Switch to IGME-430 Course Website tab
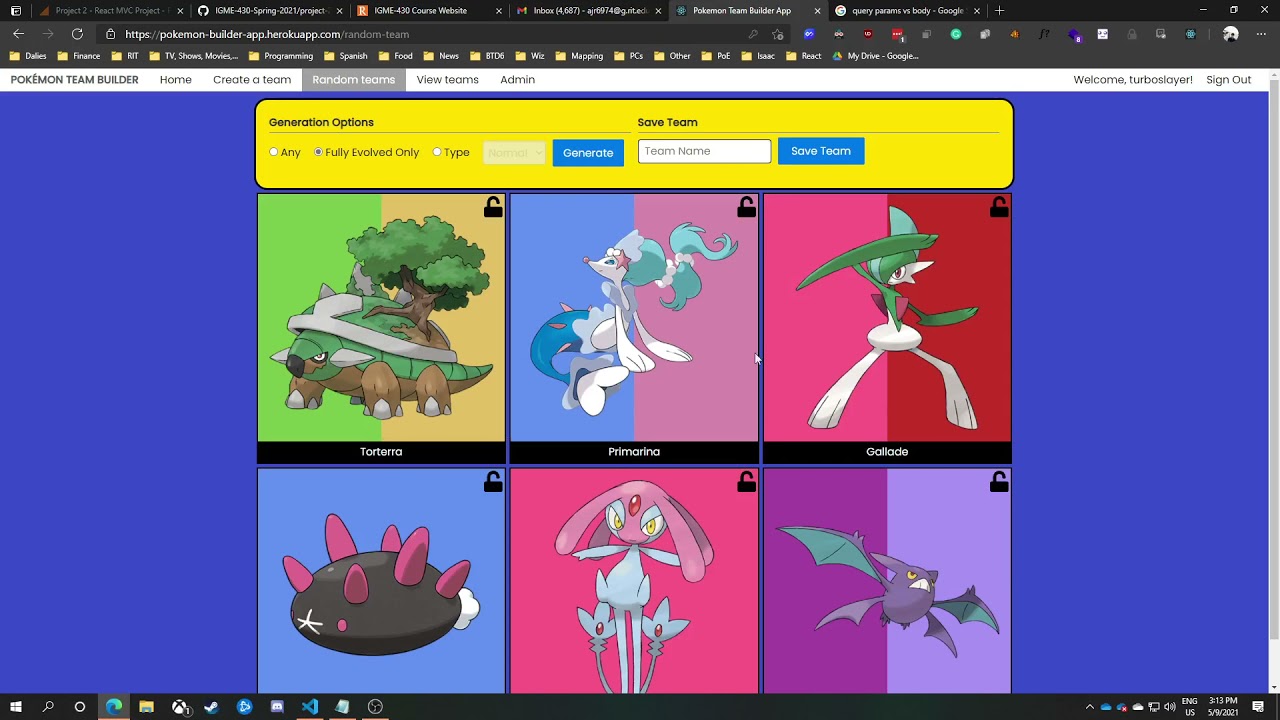Screen dimensions: 1280x720 click(430, 10)
